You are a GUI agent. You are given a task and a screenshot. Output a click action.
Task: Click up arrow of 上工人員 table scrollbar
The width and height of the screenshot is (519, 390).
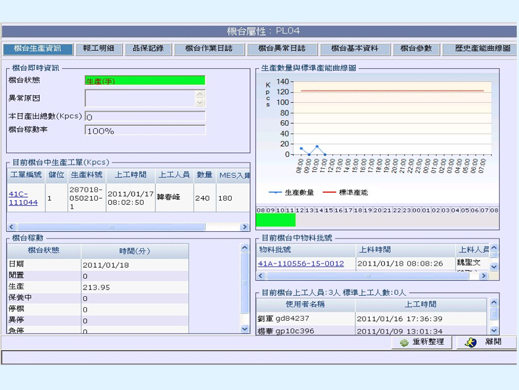coord(494,303)
